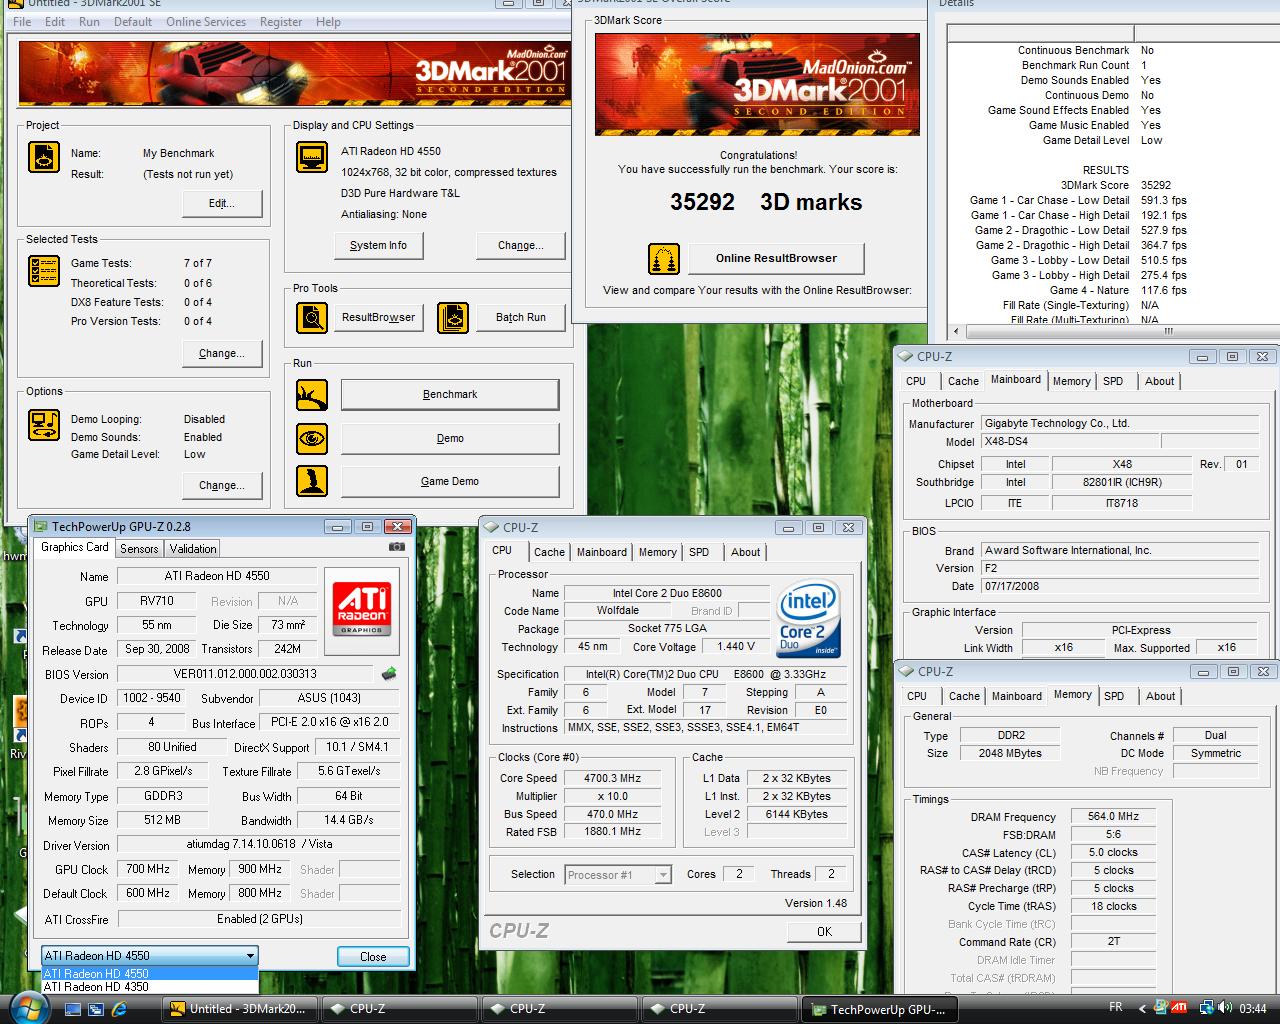This screenshot has height=1024, width=1280.
Task: Open the Online Services menu
Action: point(206,22)
